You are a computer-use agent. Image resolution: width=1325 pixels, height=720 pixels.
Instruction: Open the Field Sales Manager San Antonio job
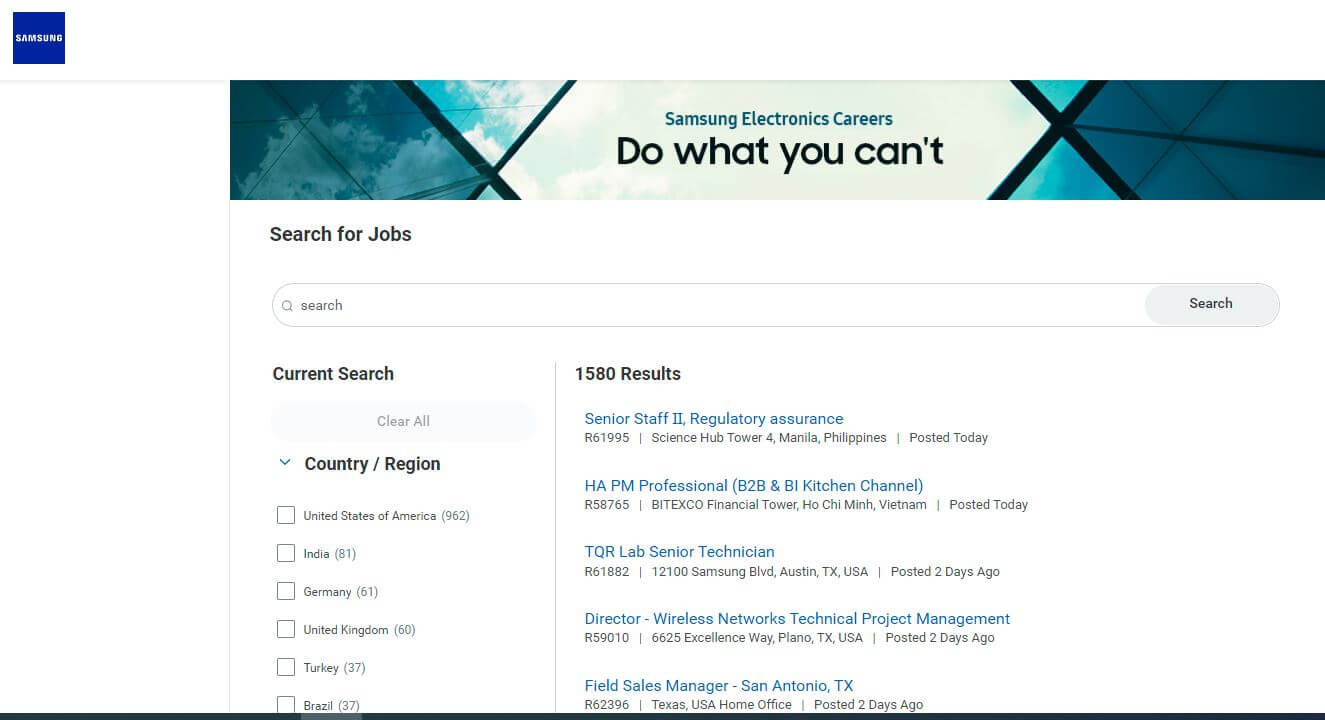pyautogui.click(x=718, y=685)
